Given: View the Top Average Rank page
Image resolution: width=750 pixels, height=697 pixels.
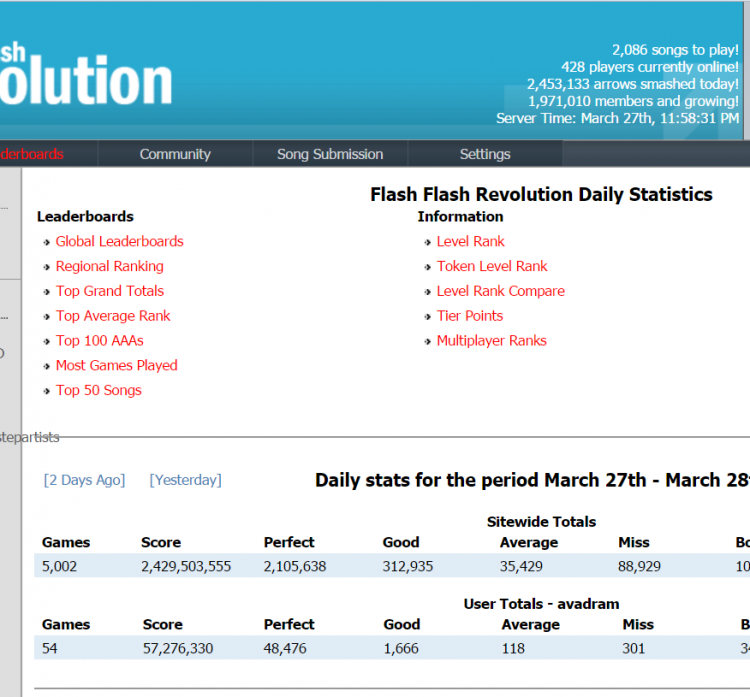Looking at the screenshot, I should click(113, 316).
